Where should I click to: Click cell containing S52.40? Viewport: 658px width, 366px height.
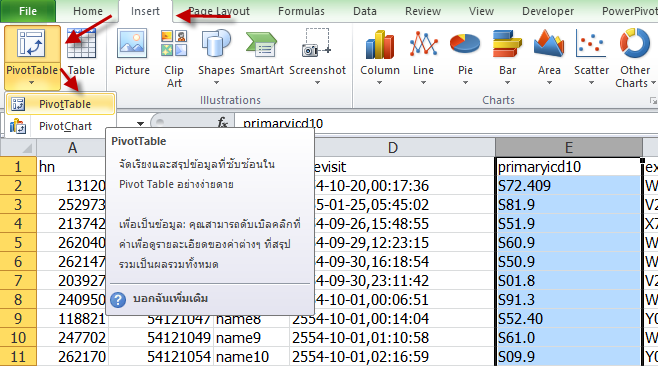point(569,319)
